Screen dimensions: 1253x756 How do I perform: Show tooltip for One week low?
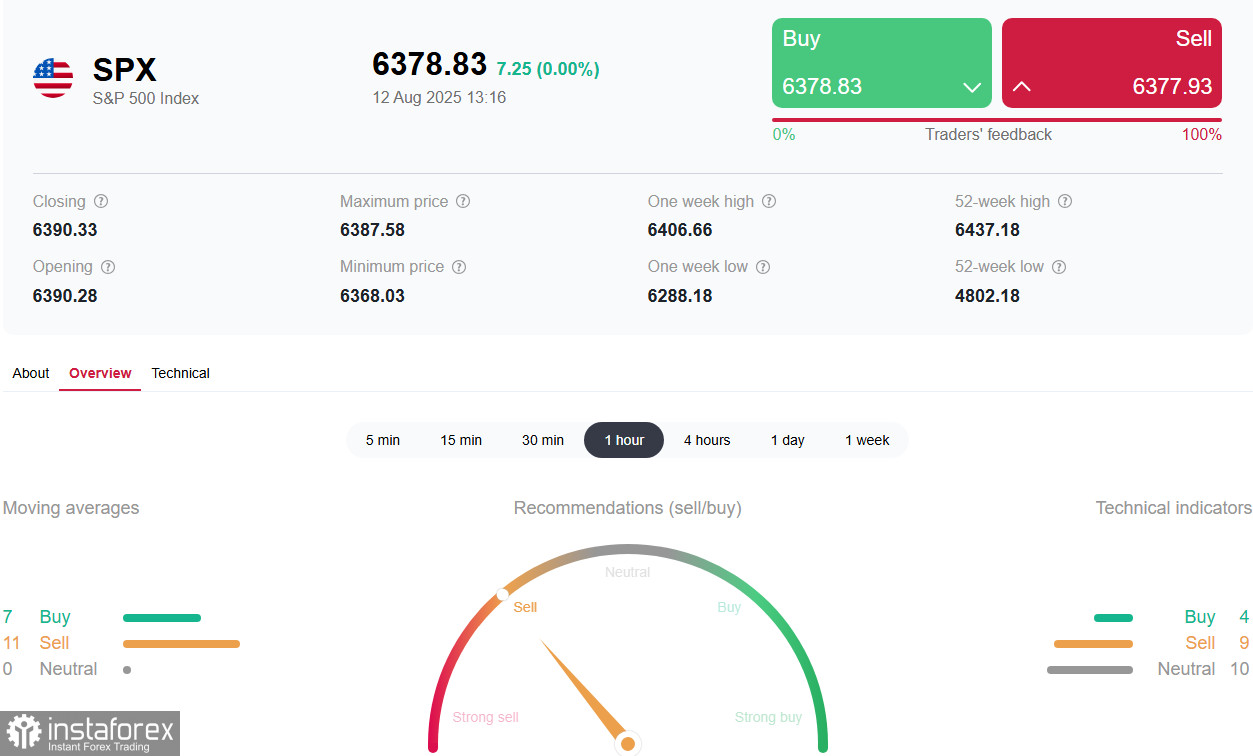coord(763,267)
